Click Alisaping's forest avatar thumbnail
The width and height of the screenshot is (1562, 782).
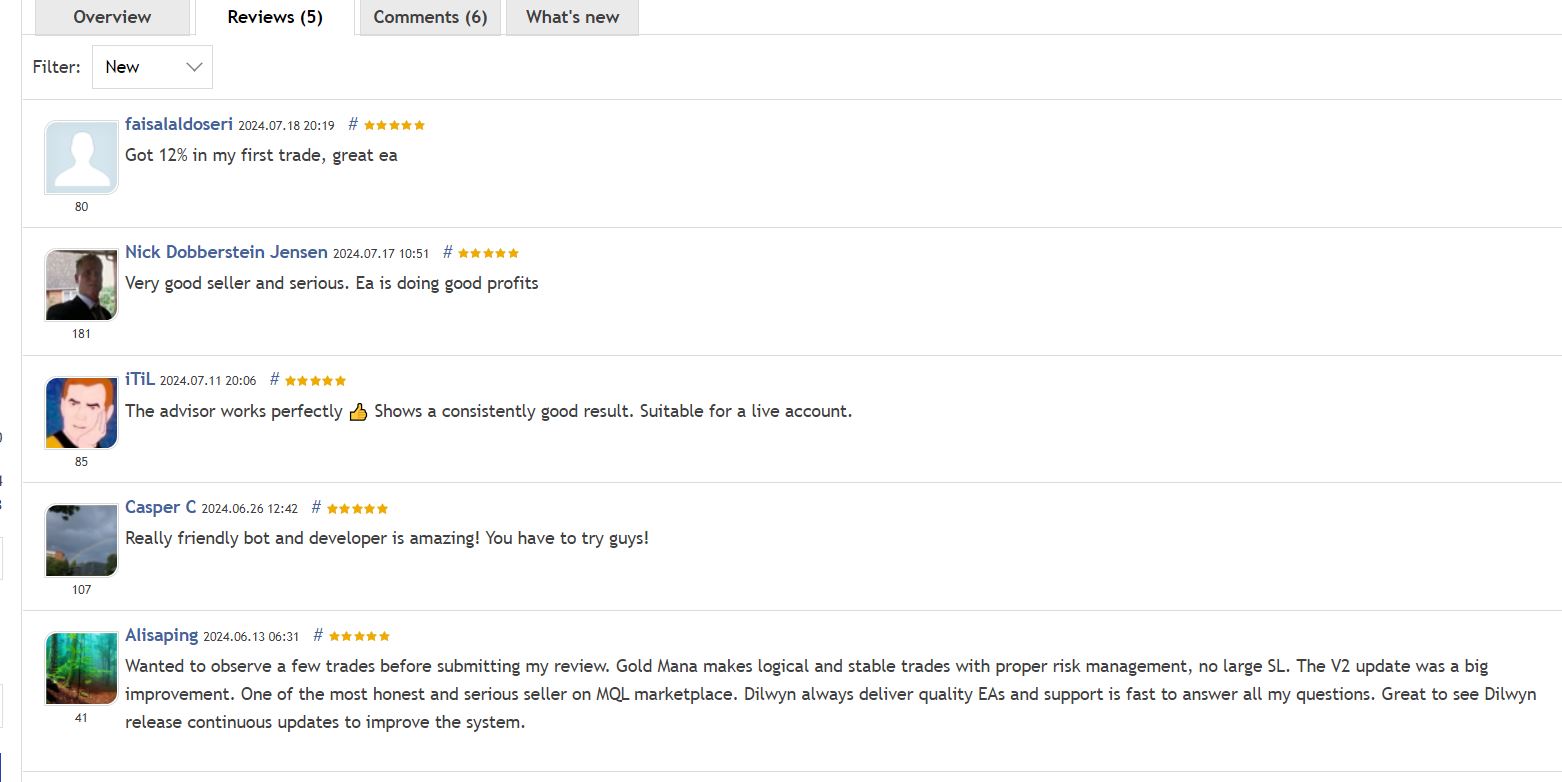(x=80, y=667)
